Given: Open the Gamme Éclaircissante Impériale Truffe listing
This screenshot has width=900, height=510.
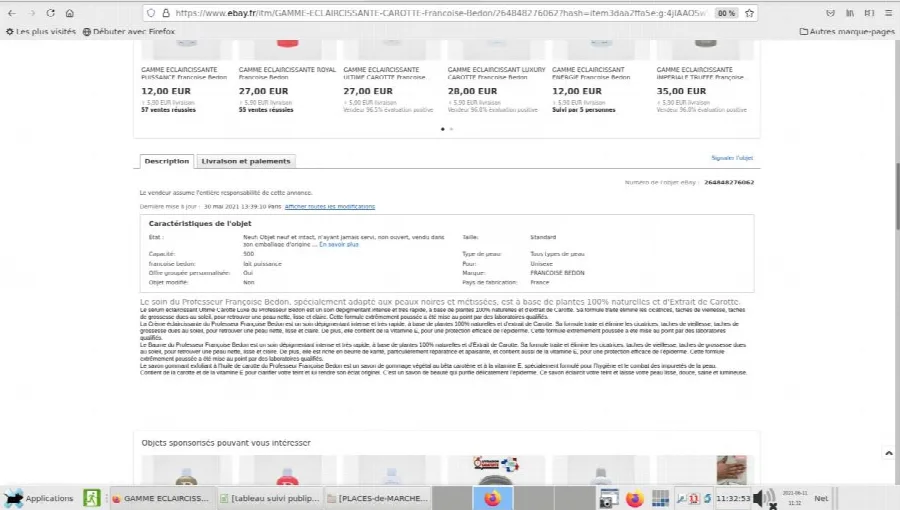Looking at the screenshot, I should click(x=700, y=73).
